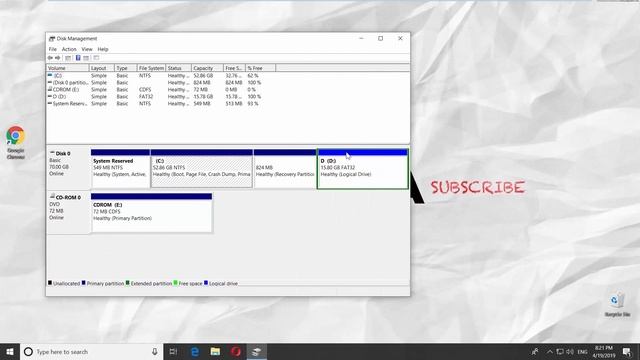The height and width of the screenshot is (360, 640).
Task: Select the System Reserved 549 MB partition block
Action: pos(120,169)
